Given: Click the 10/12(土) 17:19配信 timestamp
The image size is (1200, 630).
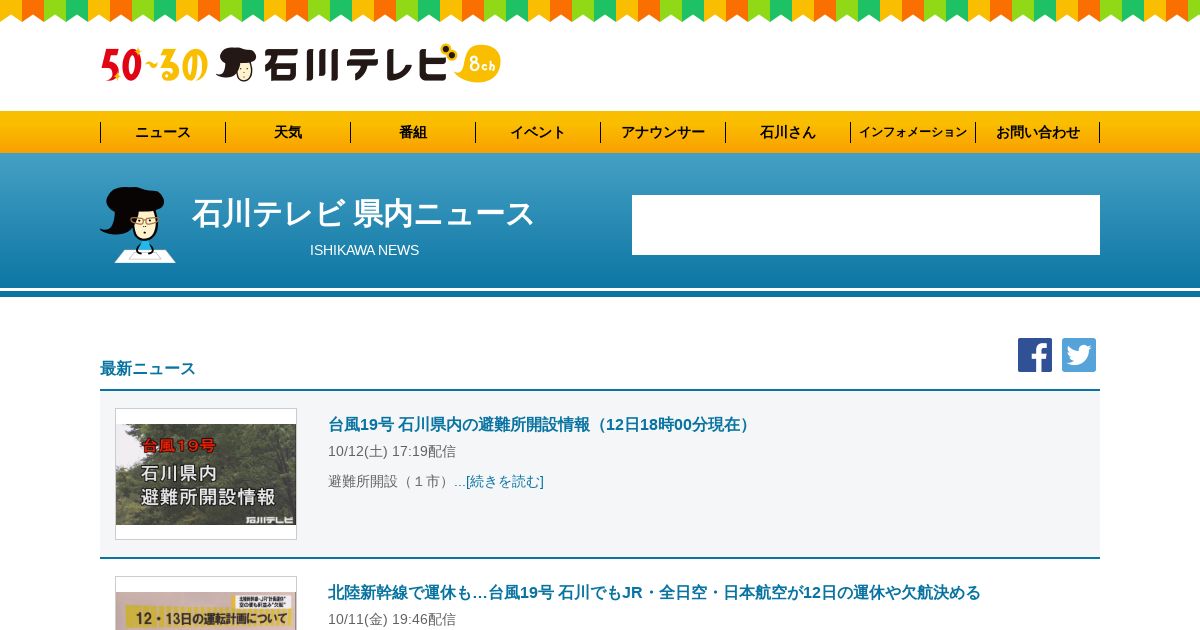Looking at the screenshot, I should (x=392, y=451).
